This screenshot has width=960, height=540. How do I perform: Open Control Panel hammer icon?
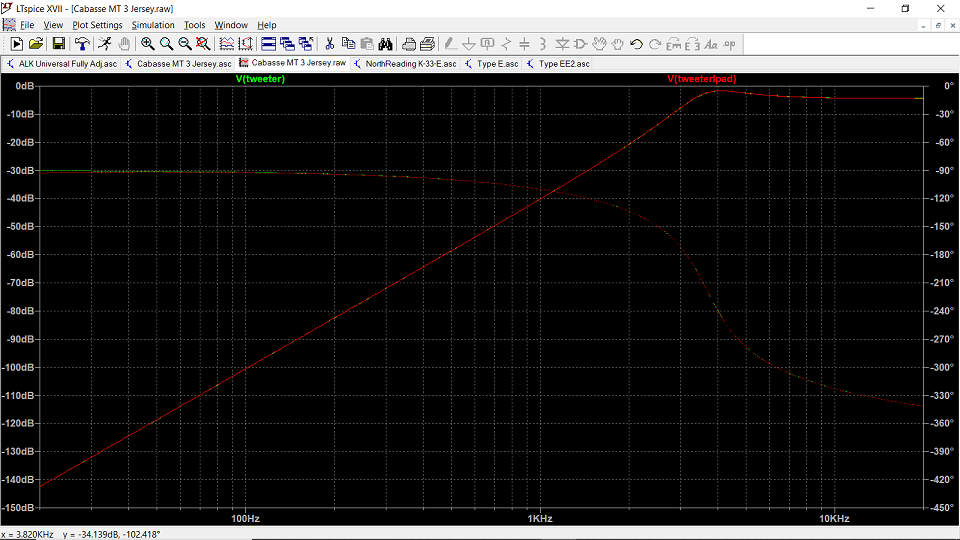click(82, 44)
